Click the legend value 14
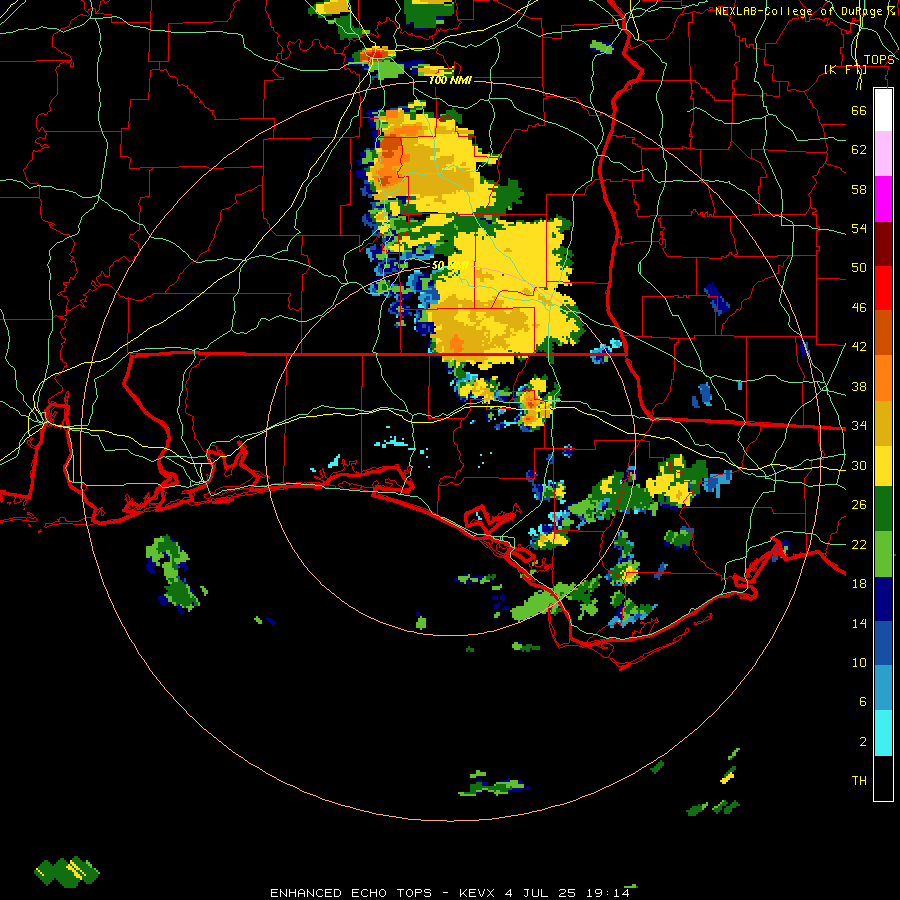The height and width of the screenshot is (900, 900). pyautogui.click(x=859, y=623)
